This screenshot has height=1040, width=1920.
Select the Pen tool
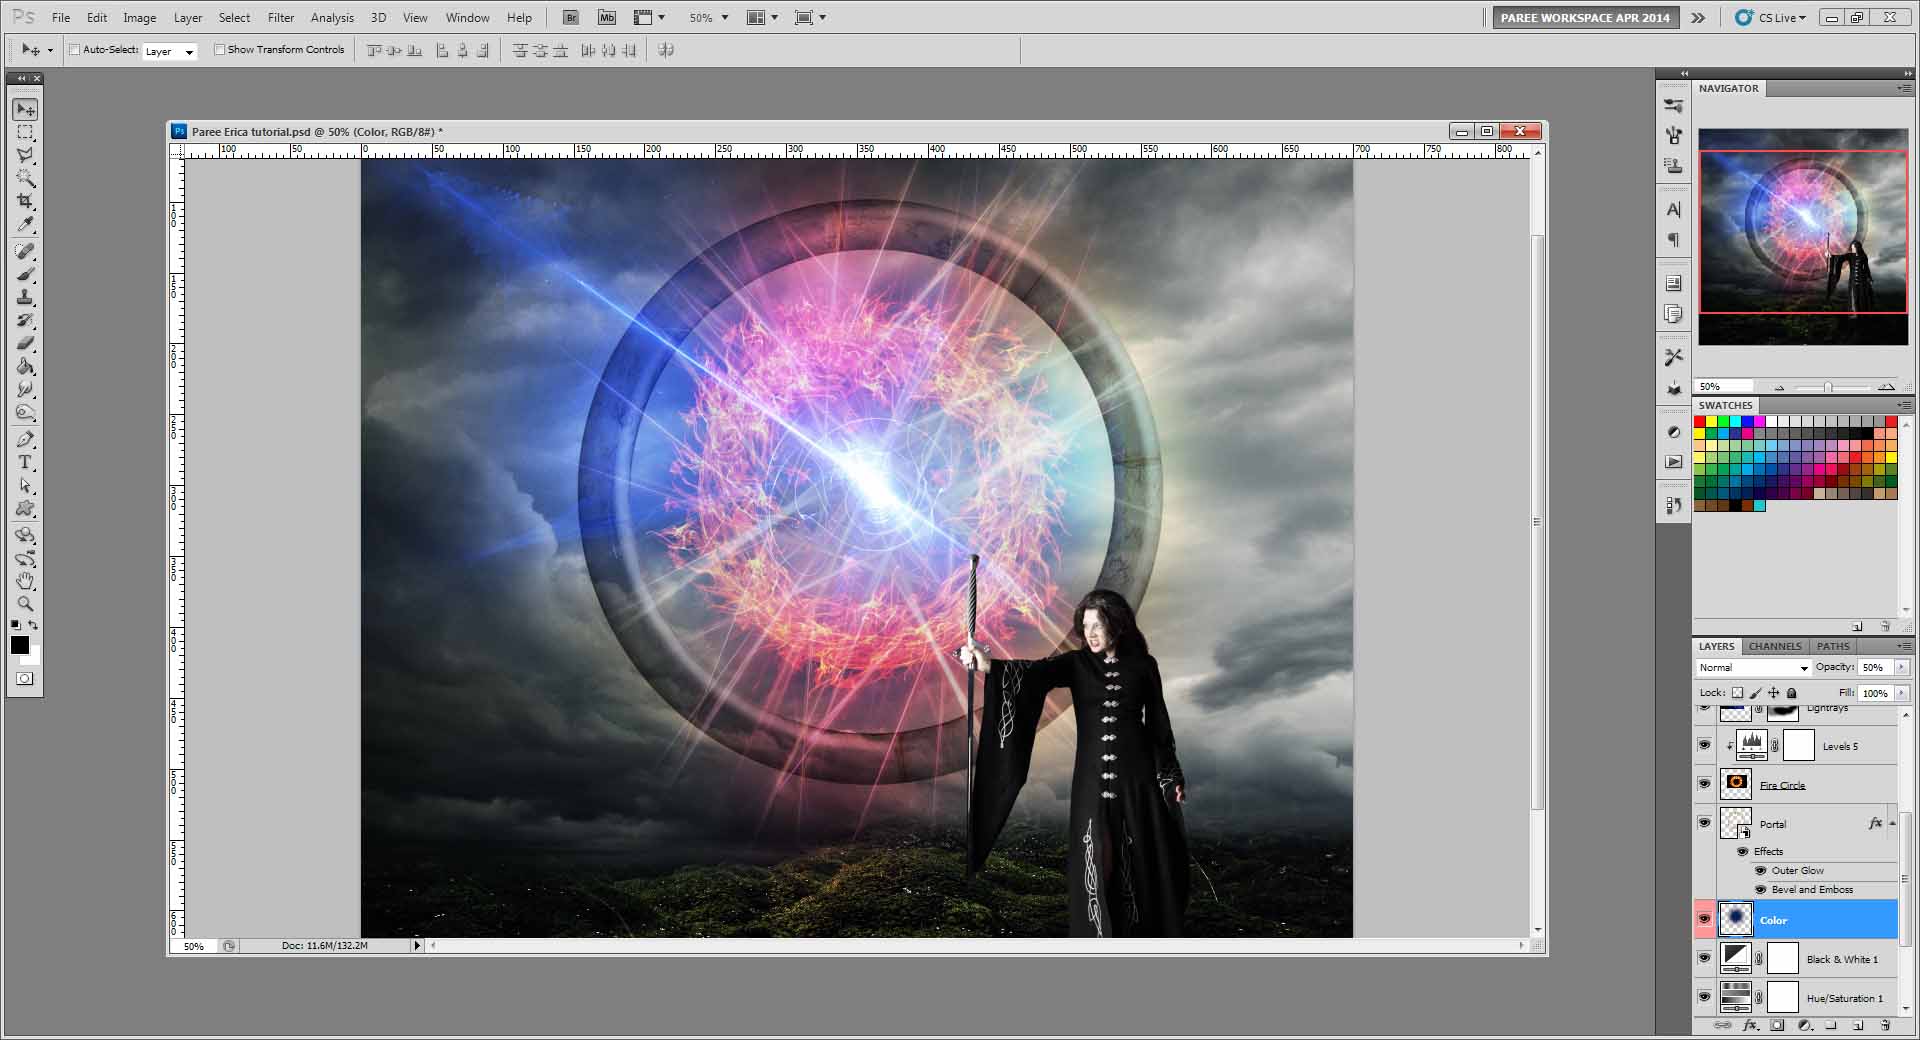(25, 439)
